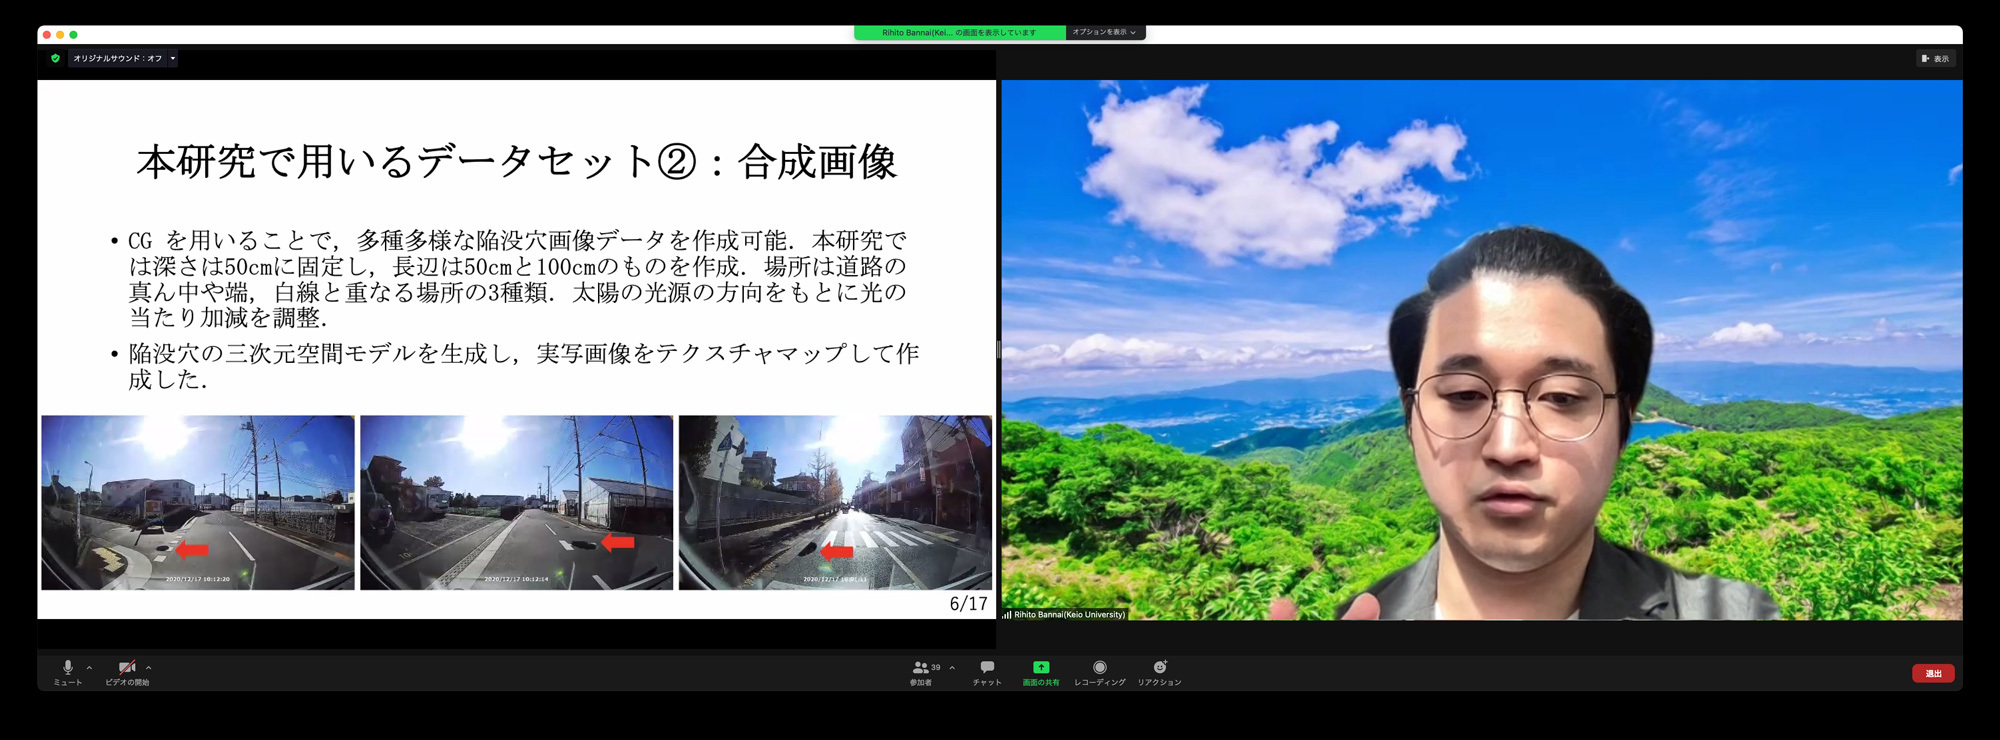The width and height of the screenshot is (2000, 740).
Task: Open the participants panel
Action: [921, 669]
